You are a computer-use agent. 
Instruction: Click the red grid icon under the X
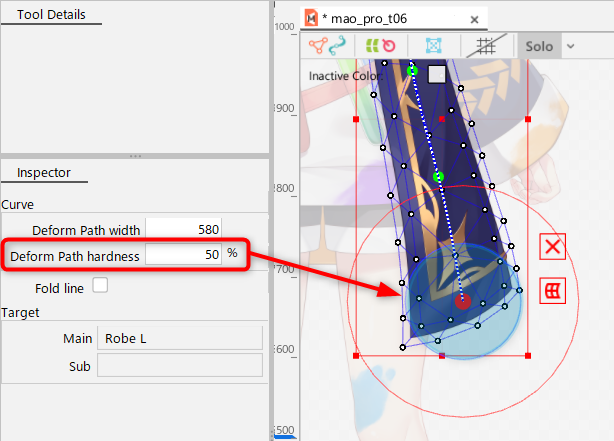point(552,291)
